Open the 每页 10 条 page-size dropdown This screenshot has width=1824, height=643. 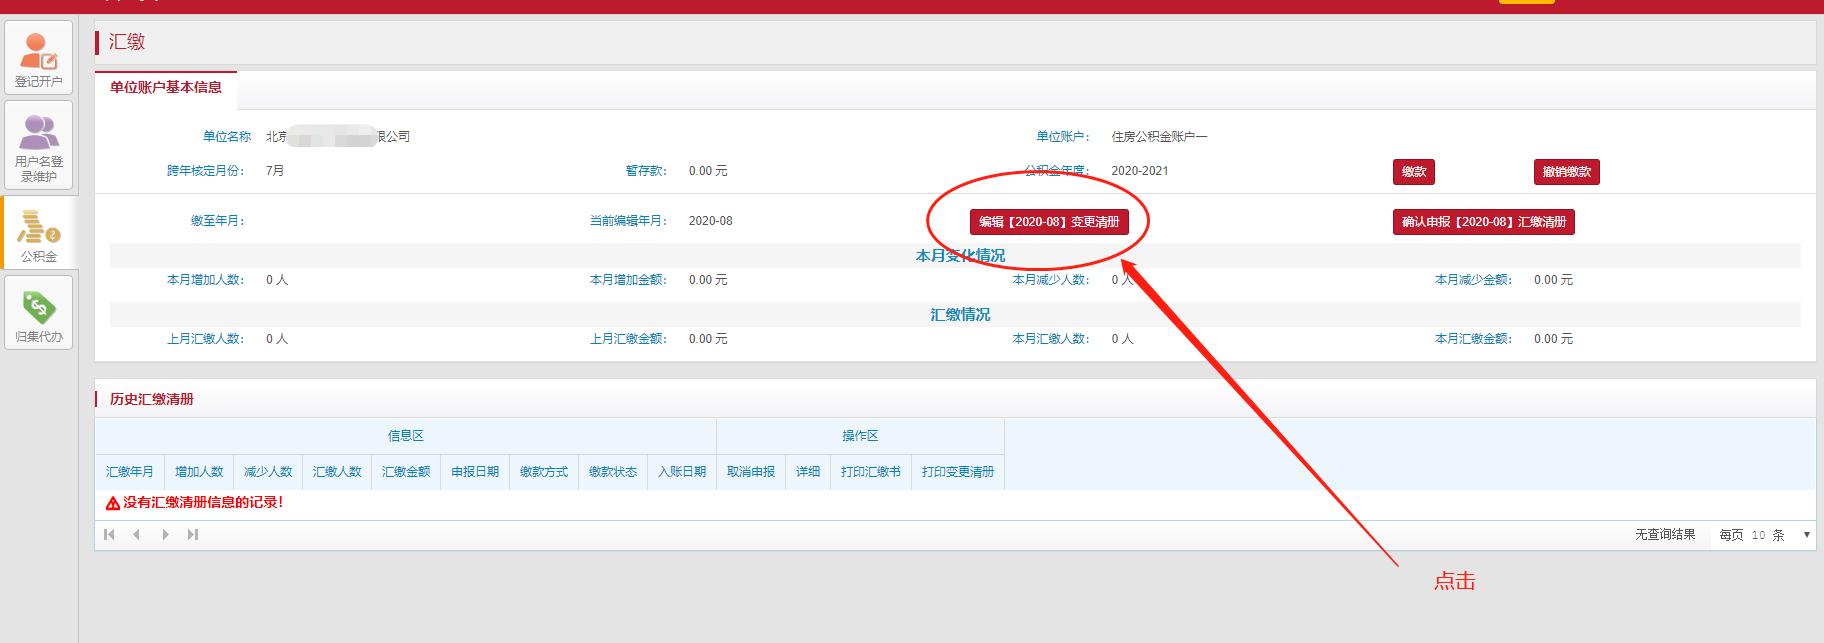coord(1763,535)
